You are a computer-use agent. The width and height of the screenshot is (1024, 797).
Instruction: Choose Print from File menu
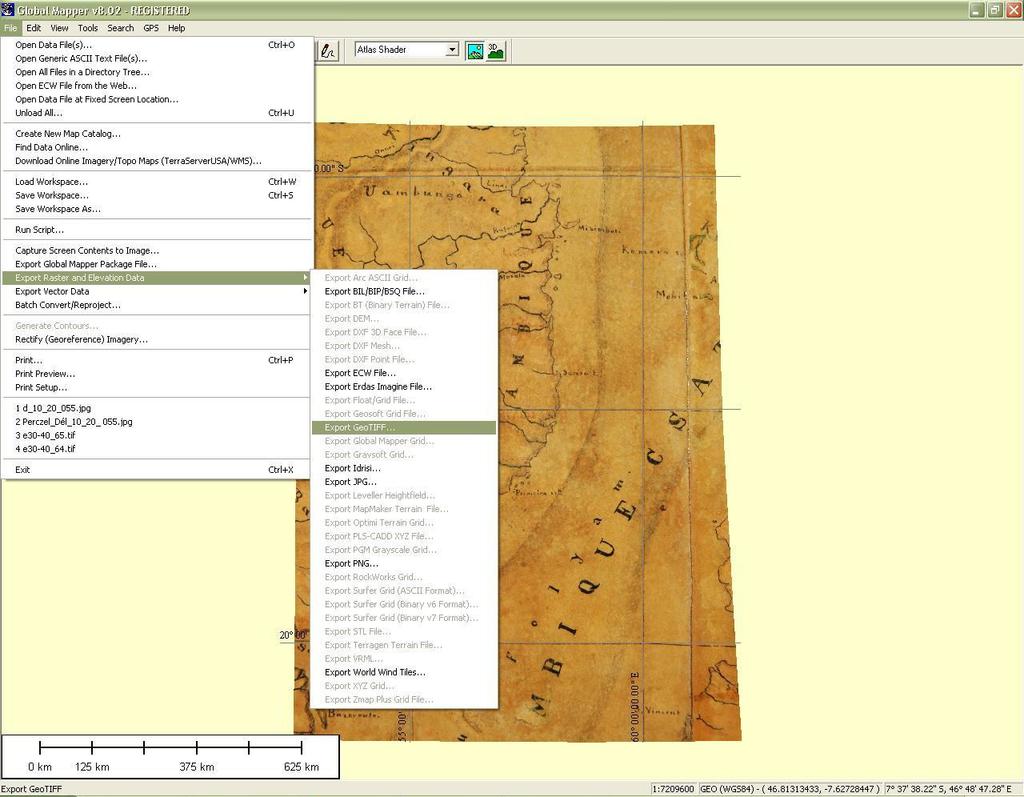pyautogui.click(x=156, y=360)
